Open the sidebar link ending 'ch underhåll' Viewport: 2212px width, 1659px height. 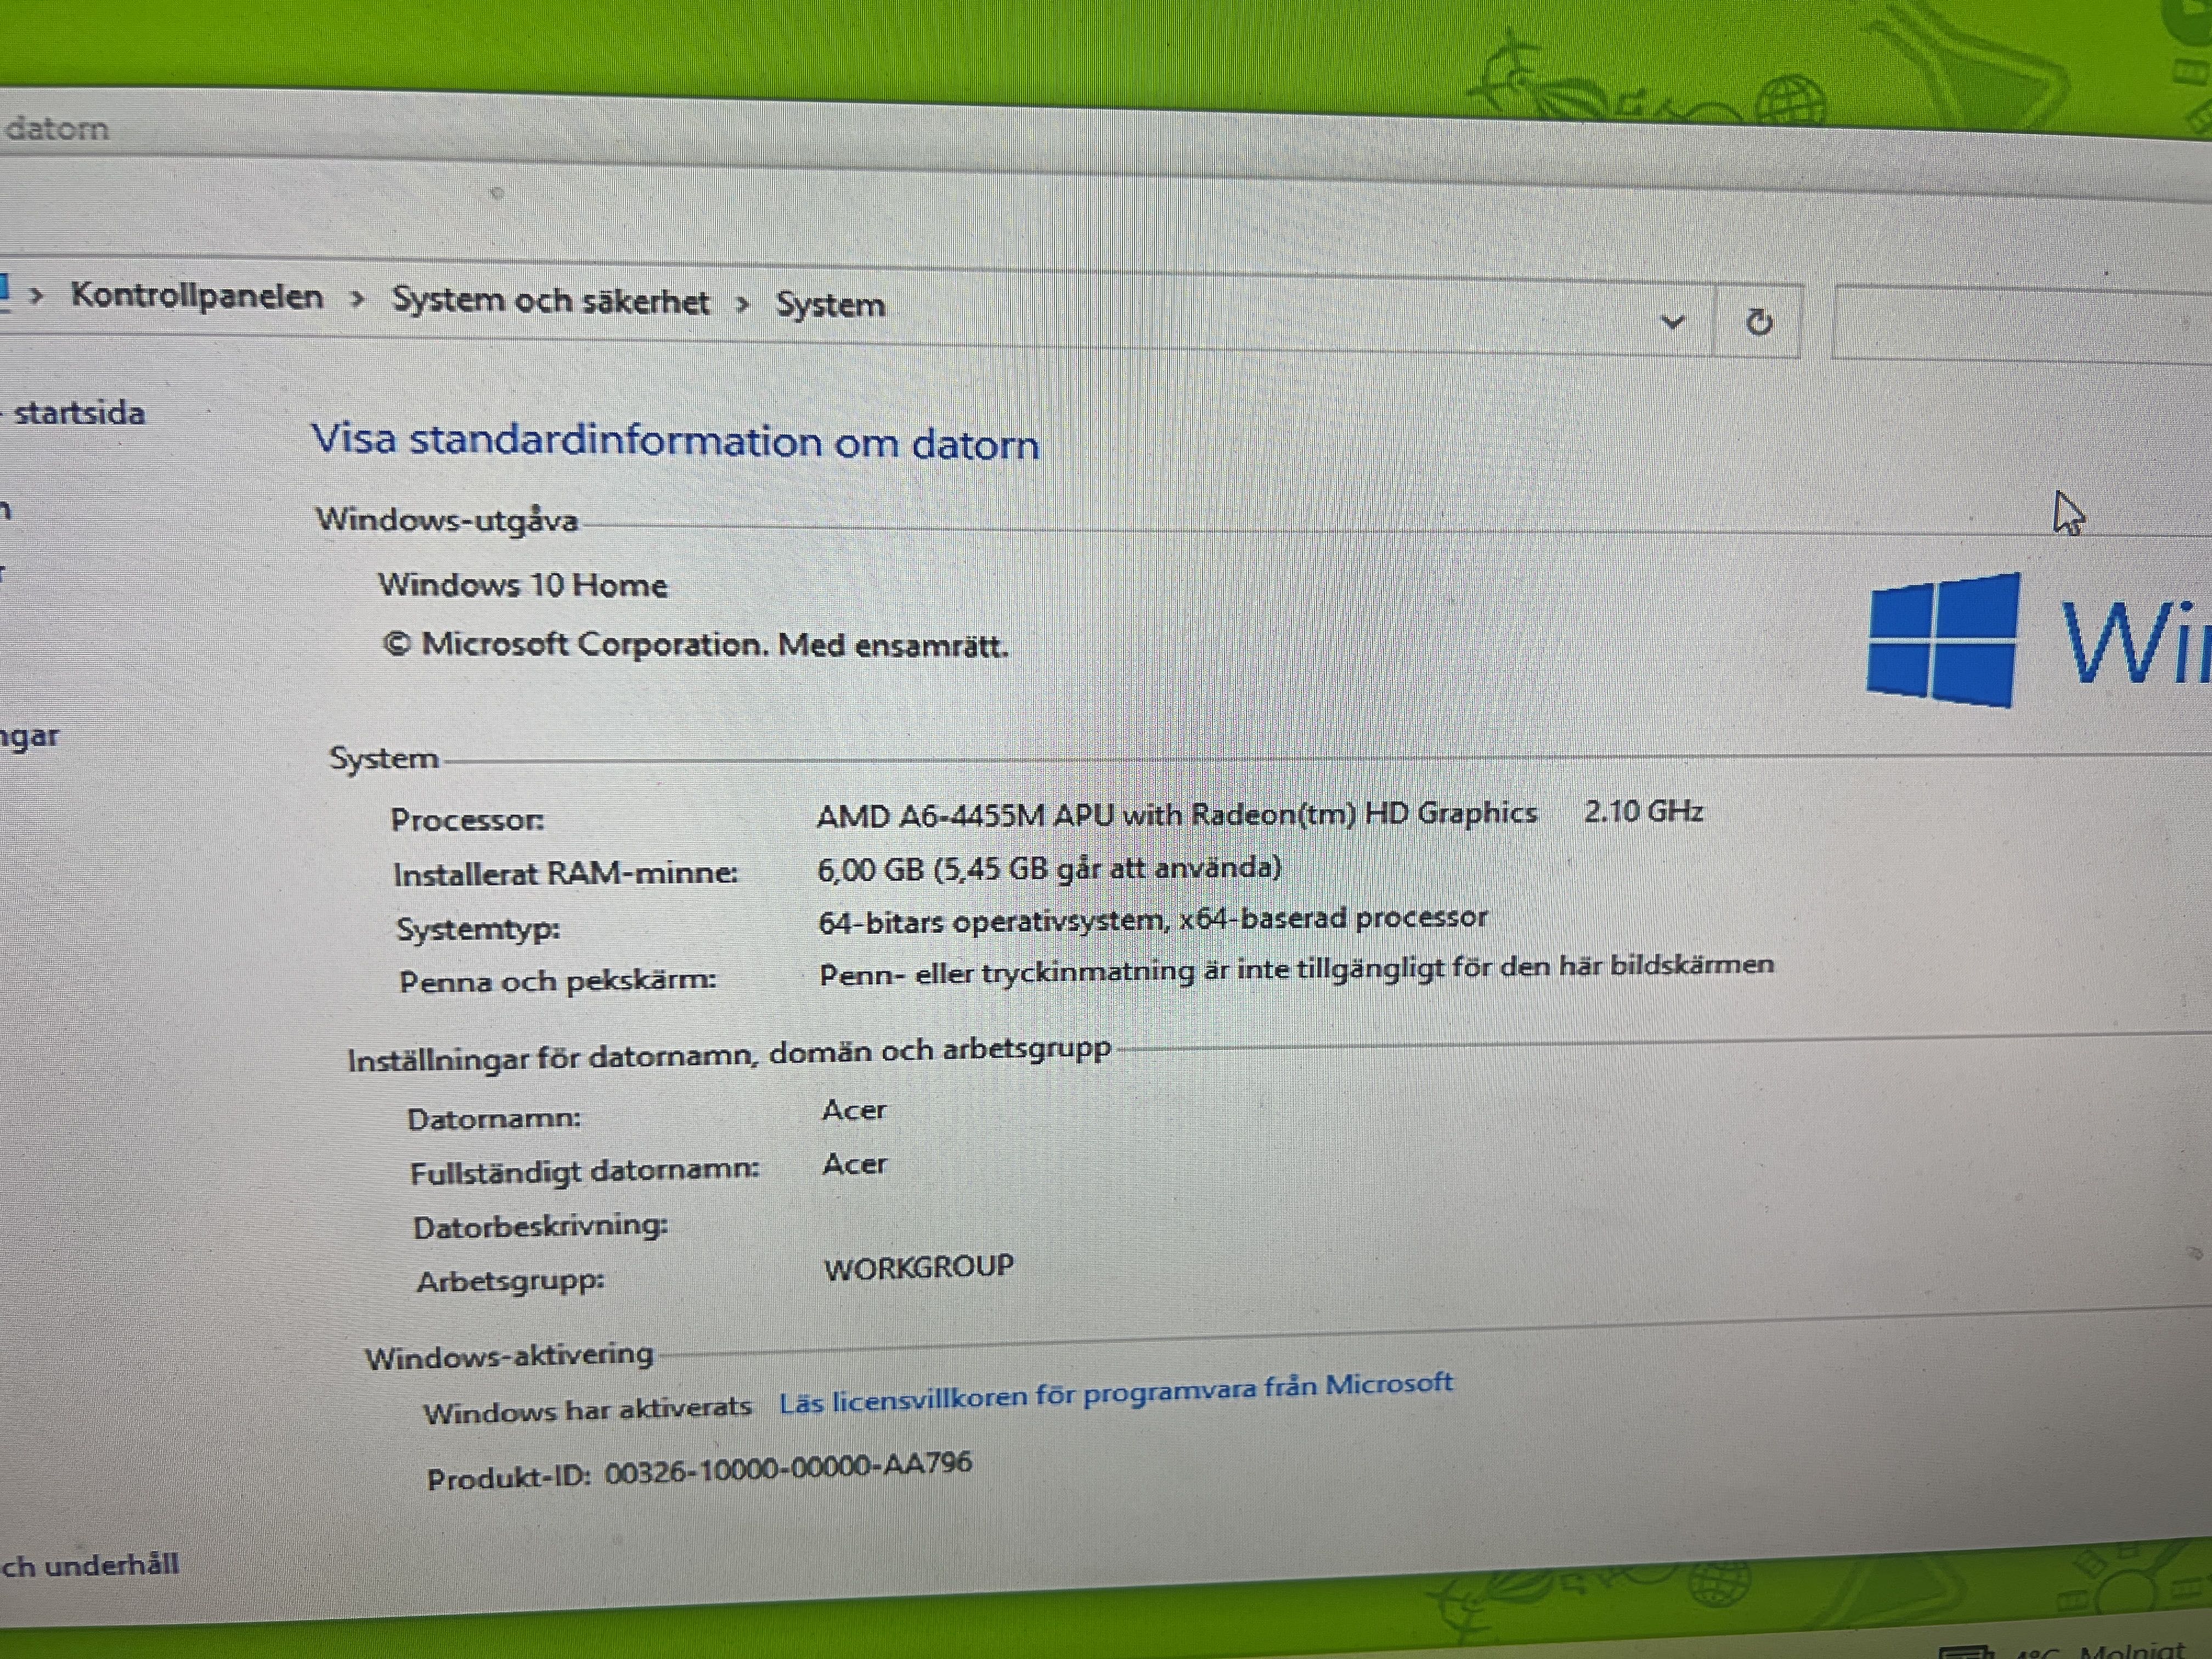(90, 1565)
